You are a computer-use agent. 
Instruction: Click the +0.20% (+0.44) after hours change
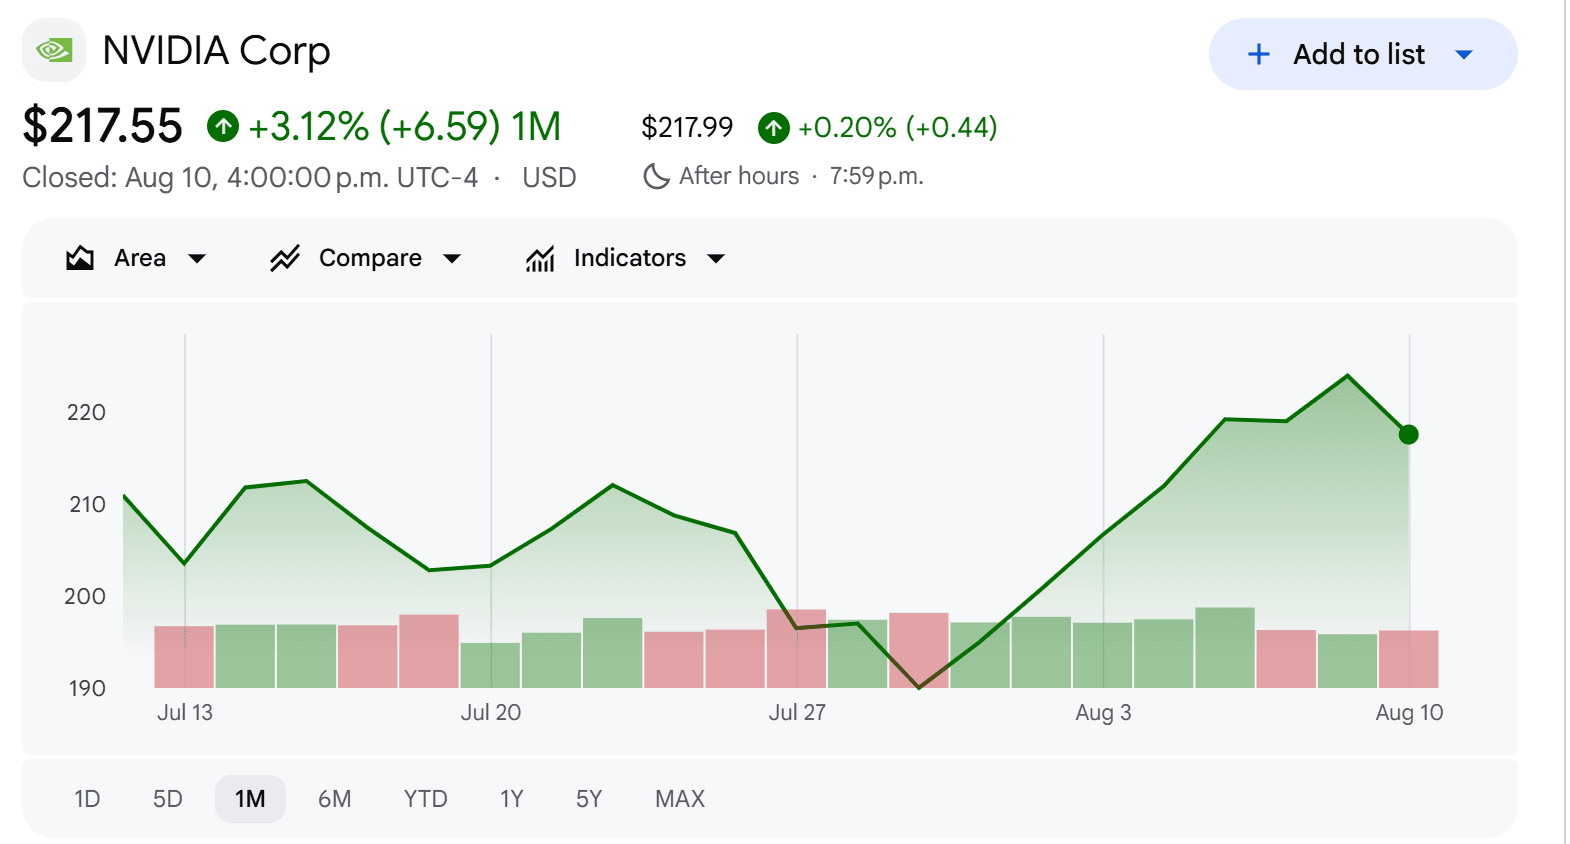click(898, 127)
